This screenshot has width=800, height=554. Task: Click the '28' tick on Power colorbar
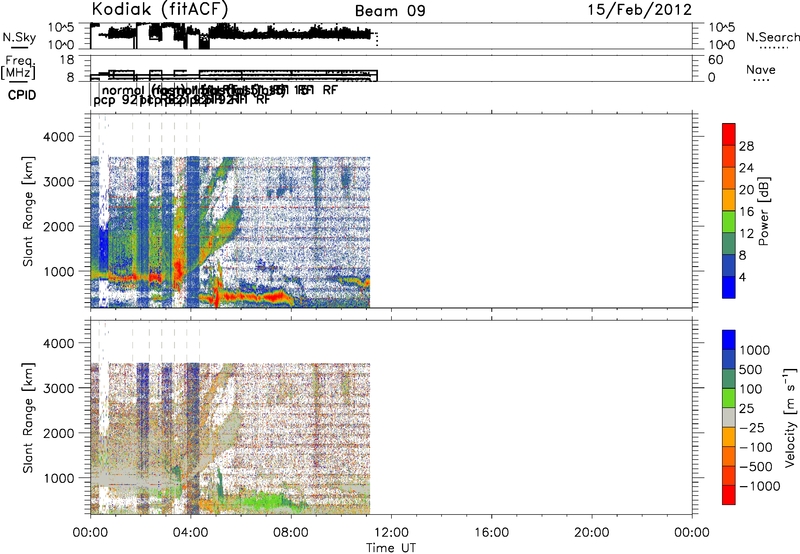(746, 146)
